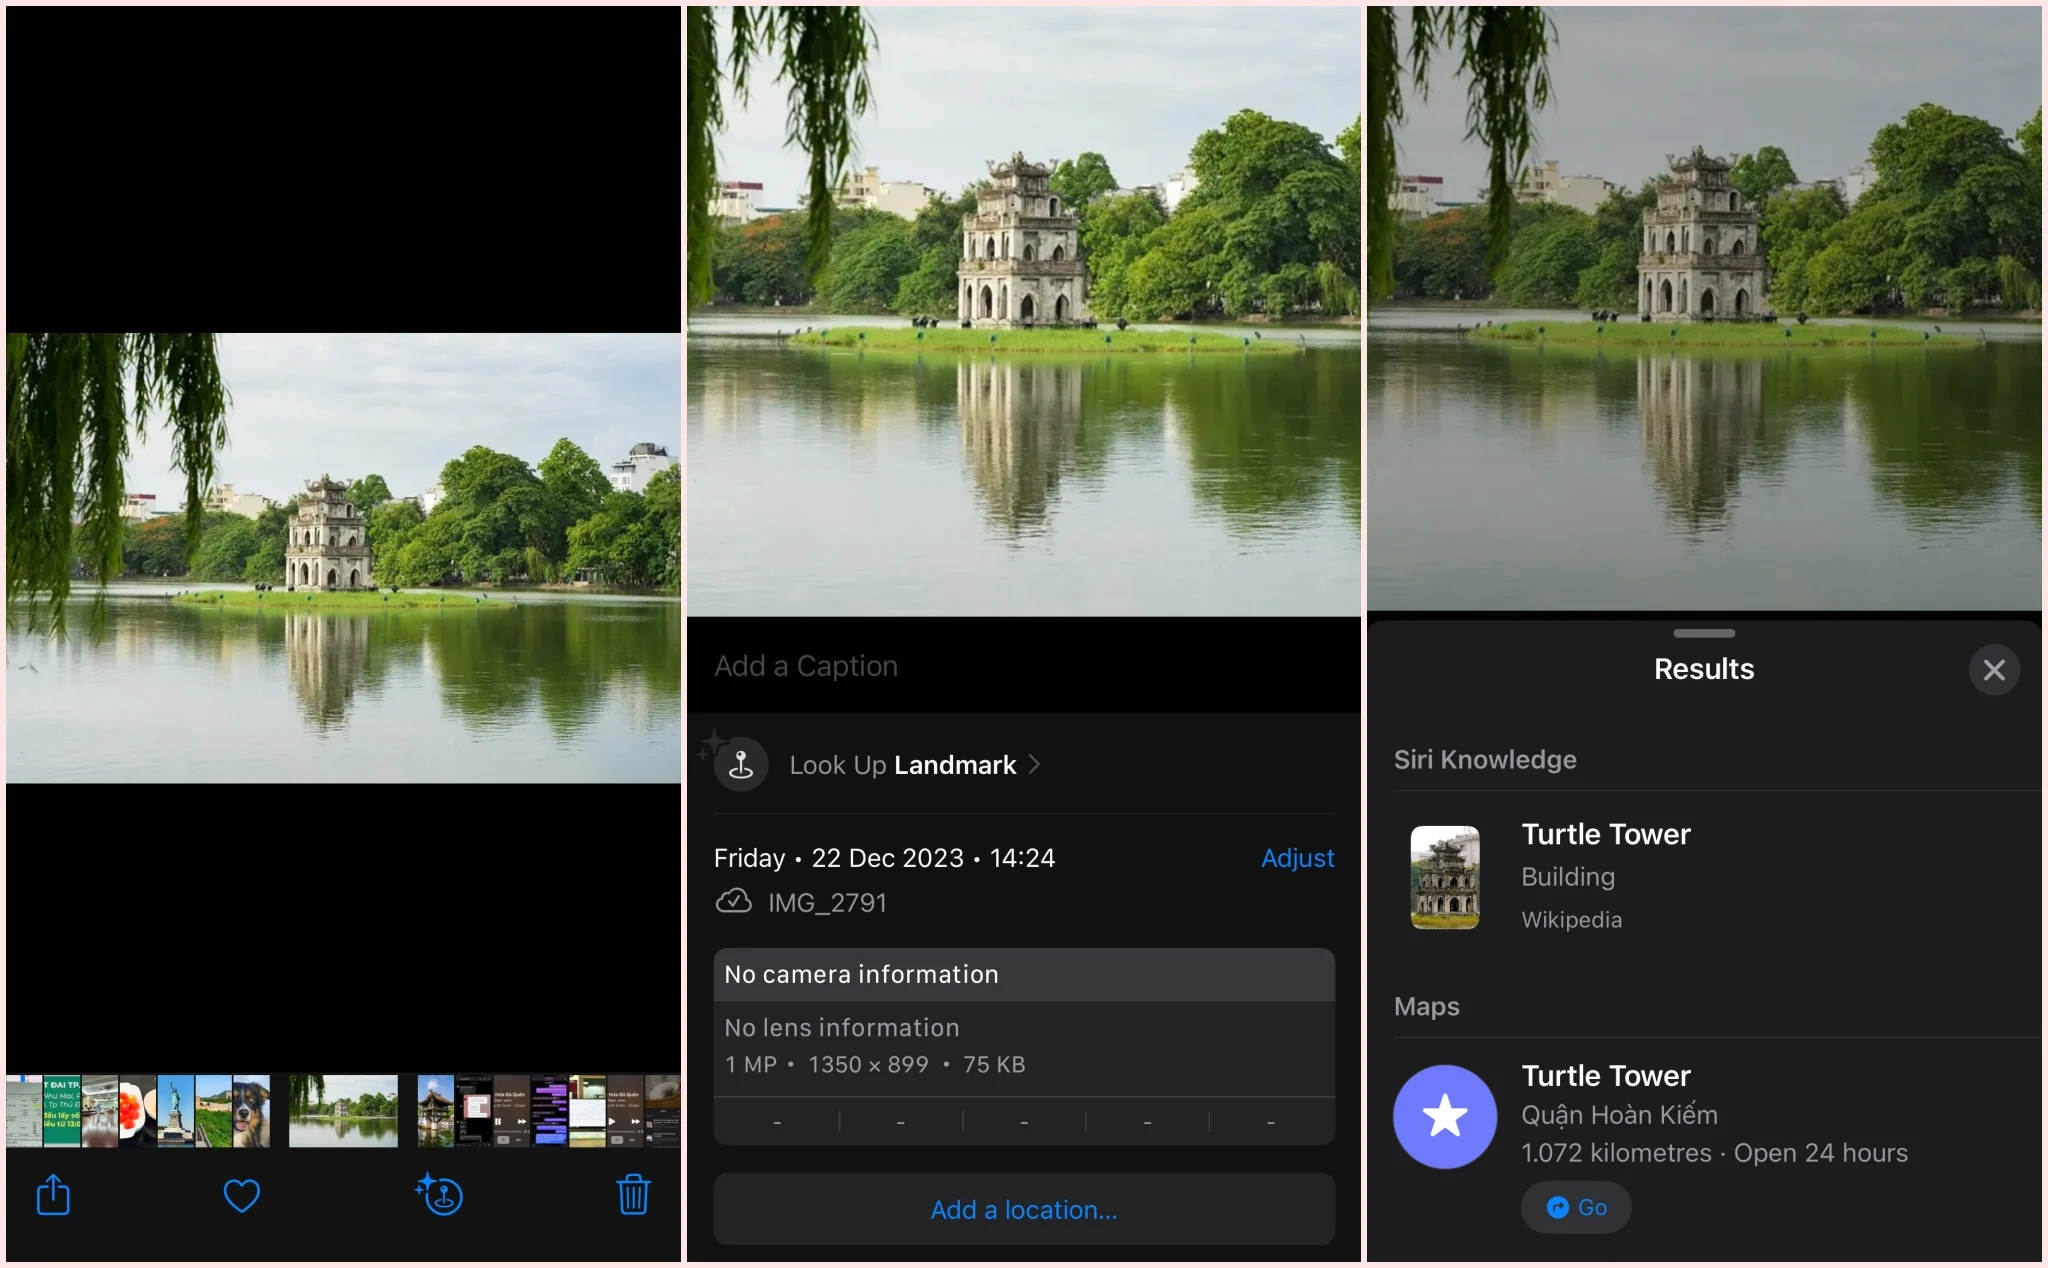Delete the photo with the trash icon
Viewport: 2048px width, 1268px height.
click(x=633, y=1195)
